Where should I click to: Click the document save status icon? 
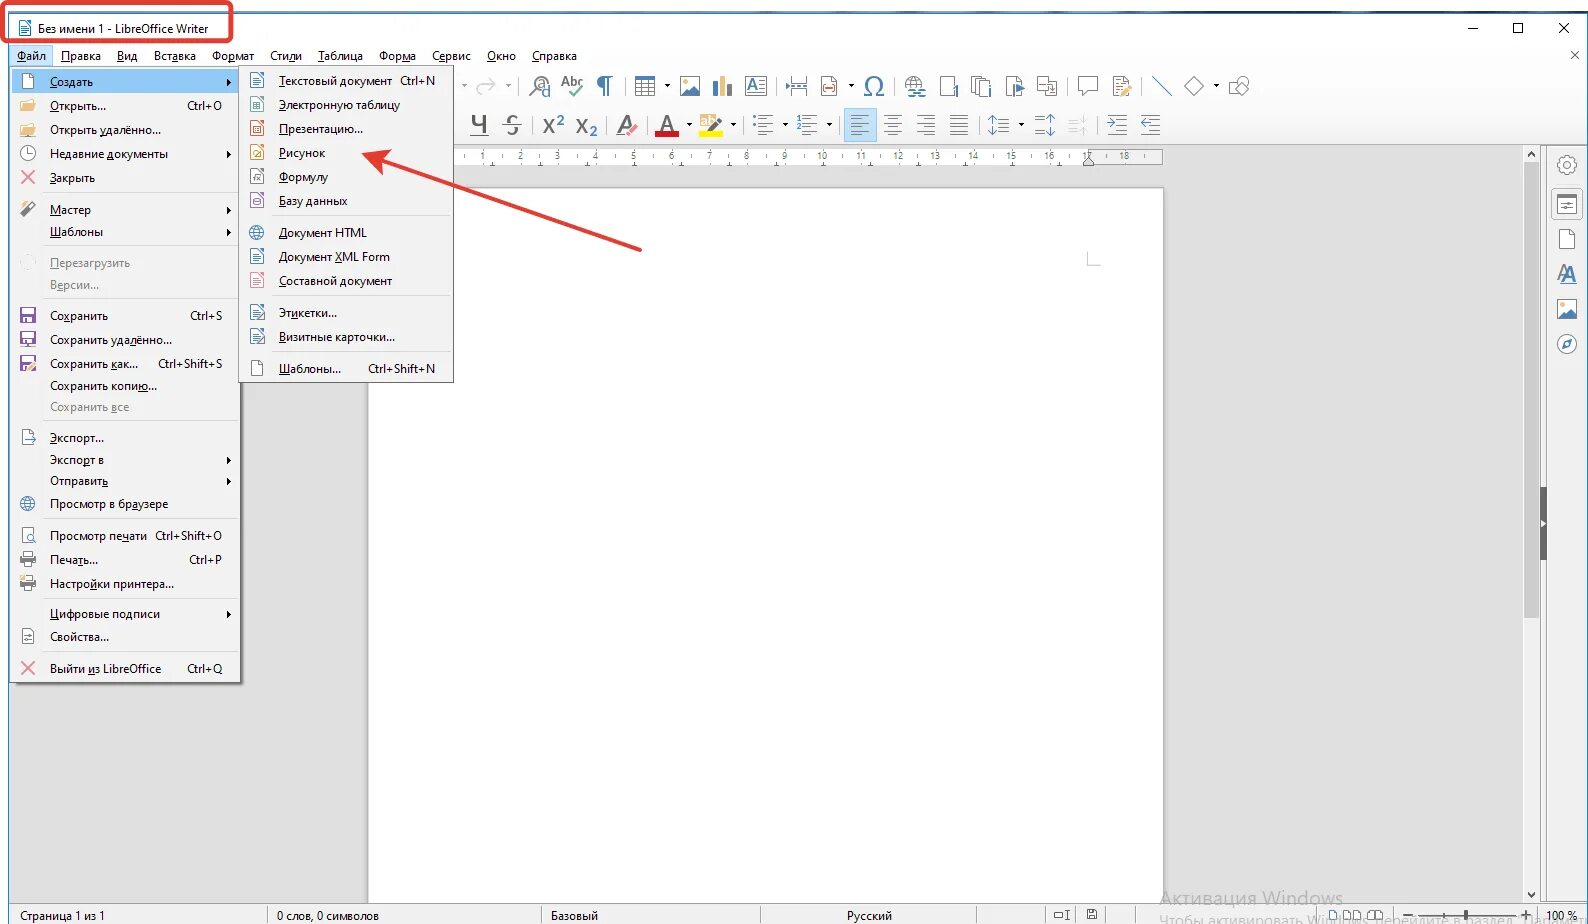(1092, 914)
